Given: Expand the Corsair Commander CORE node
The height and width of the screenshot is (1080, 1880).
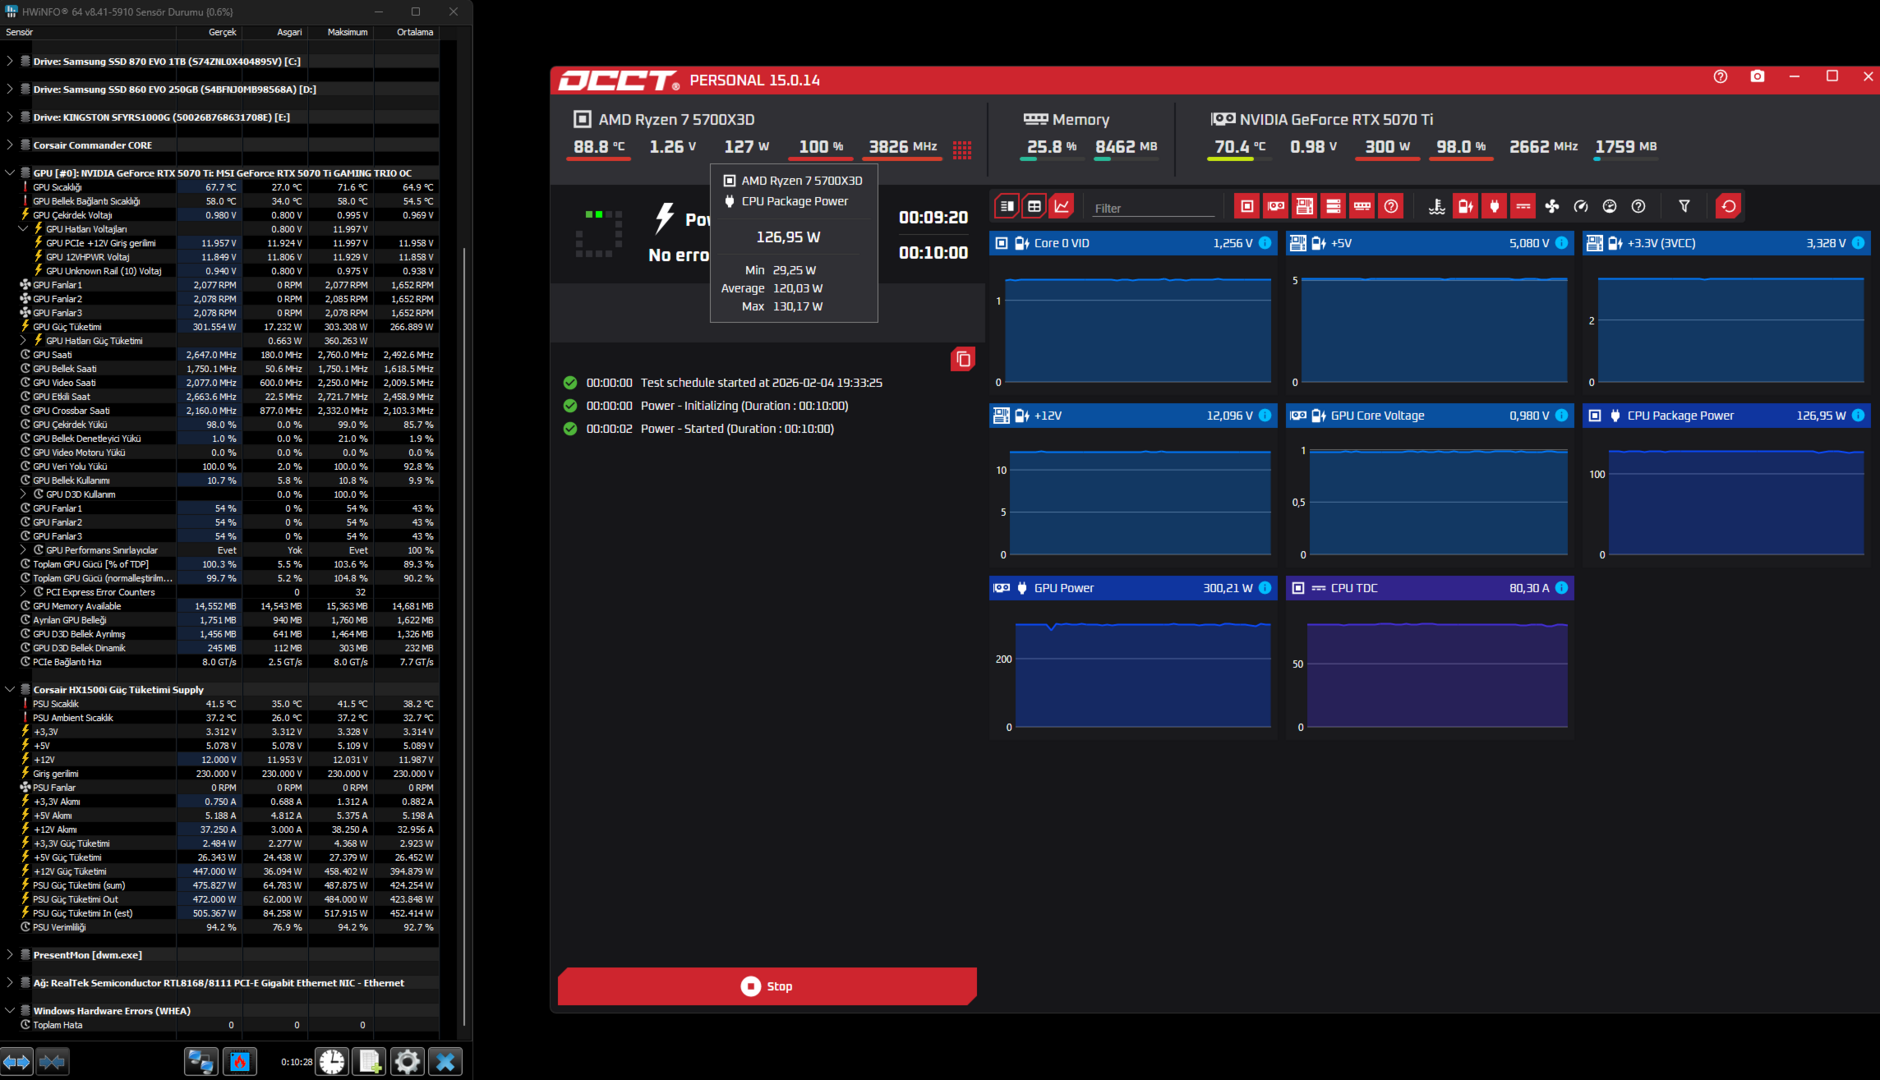Looking at the screenshot, I should [x=10, y=145].
